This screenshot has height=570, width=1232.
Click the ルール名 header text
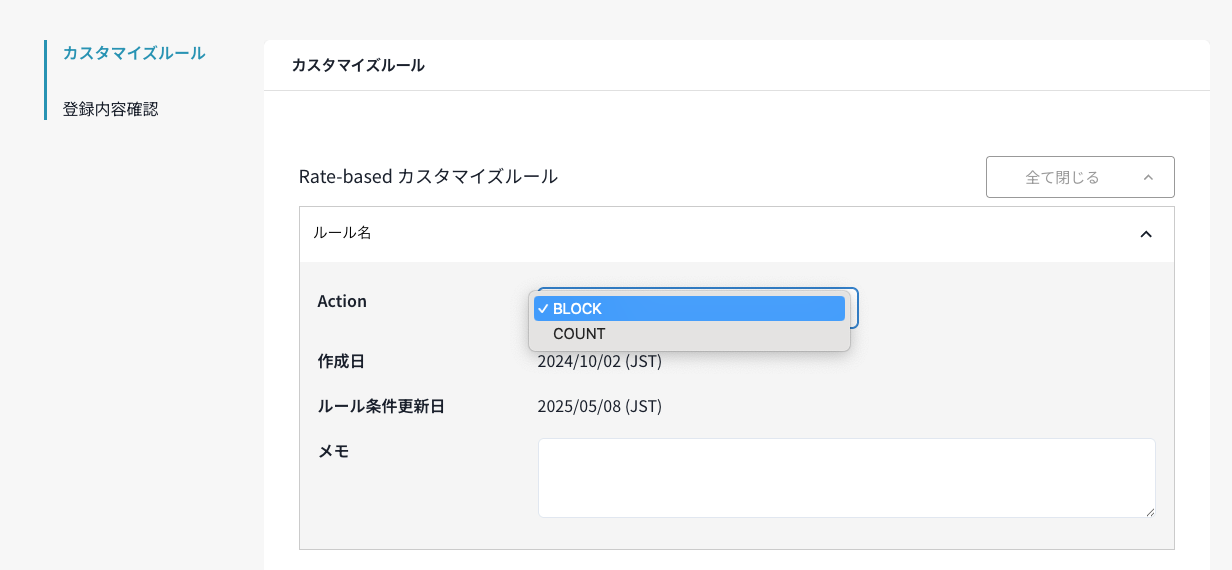(x=342, y=233)
